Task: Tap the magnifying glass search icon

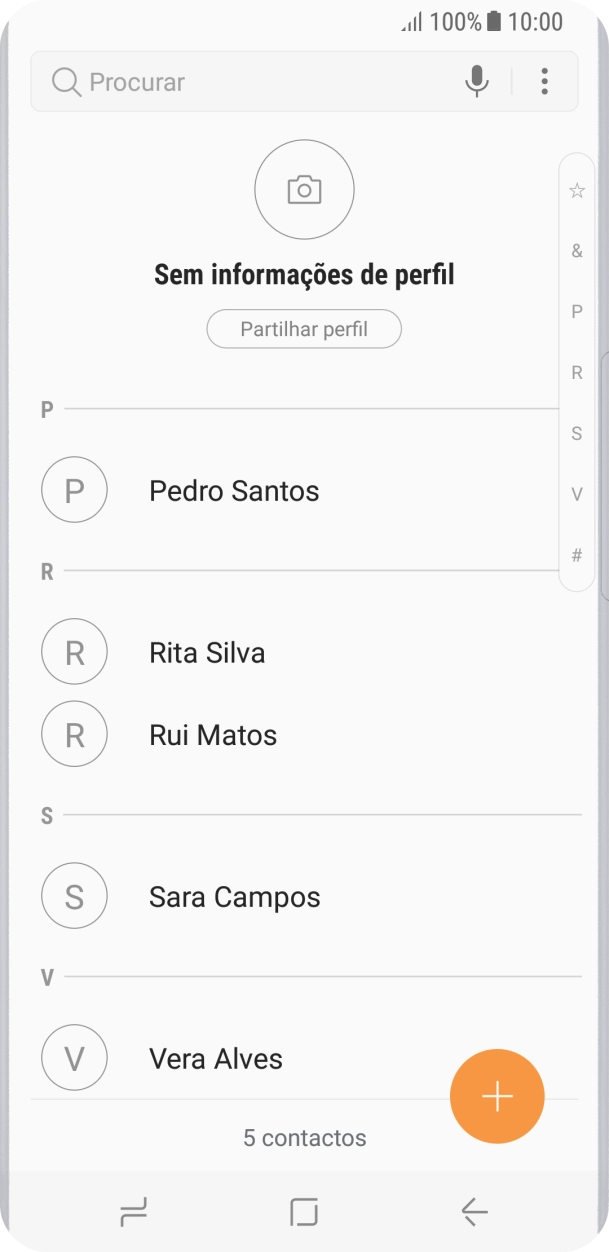Action: click(66, 81)
